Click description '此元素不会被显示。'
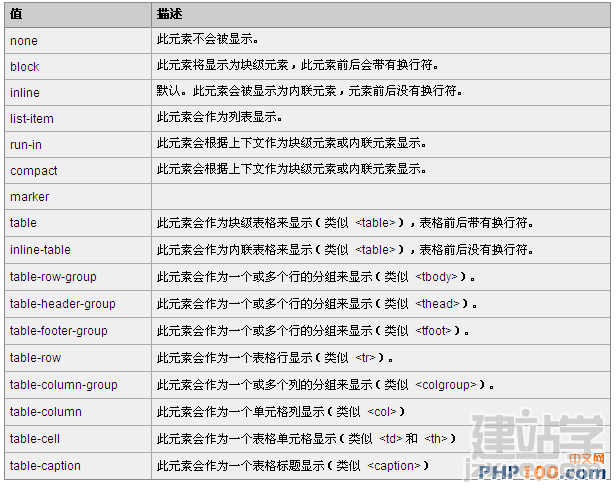The width and height of the screenshot is (616, 489). (207, 39)
